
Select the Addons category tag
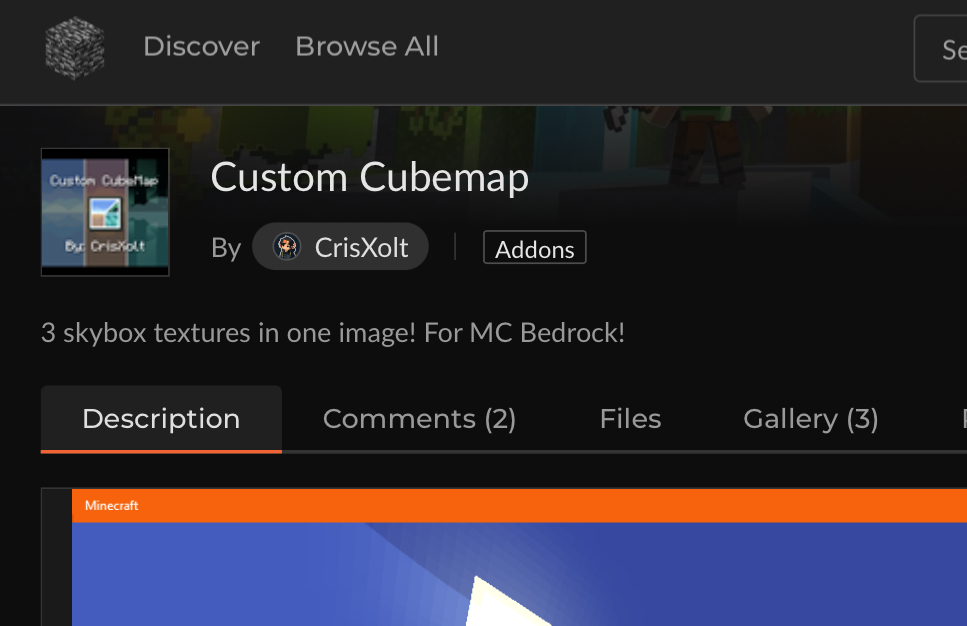click(535, 247)
